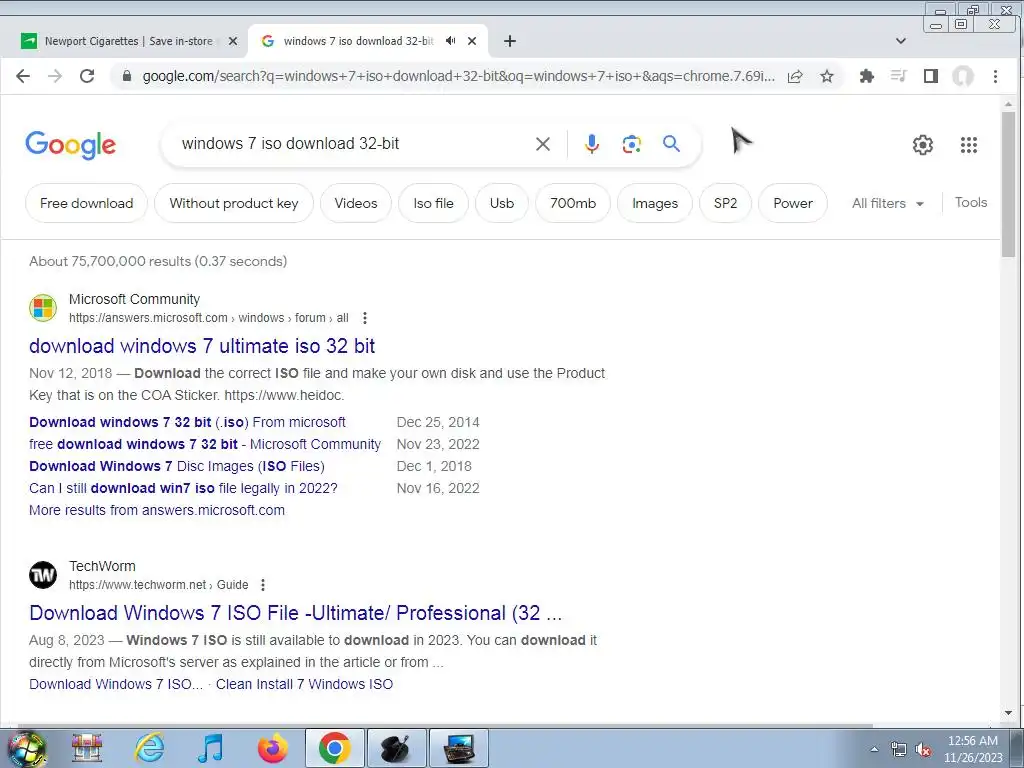Click the browser forward arrow
The width and height of the screenshot is (1024, 768).
tap(55, 76)
